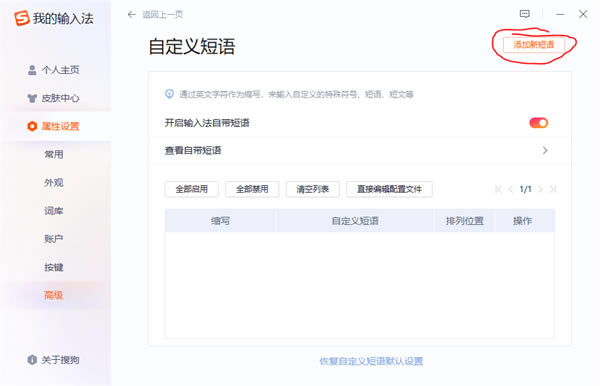Image resolution: width=600 pixels, height=386 pixels.
Task: Click the 清空列表 button
Action: (x=312, y=189)
